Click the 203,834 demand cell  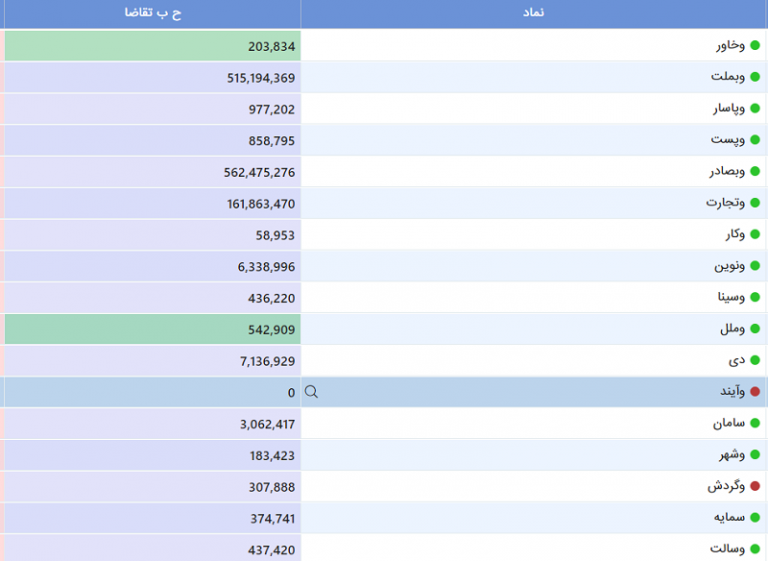coord(152,46)
